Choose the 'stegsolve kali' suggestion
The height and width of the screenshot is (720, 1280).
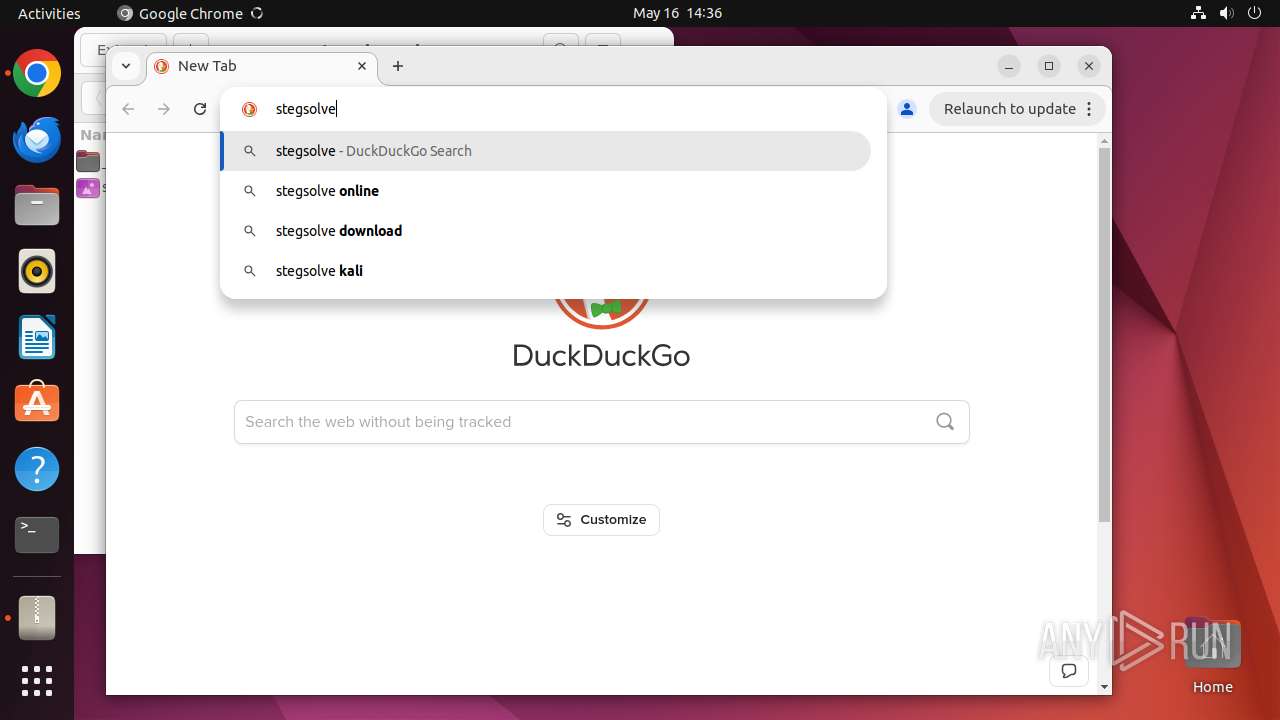coord(546,271)
